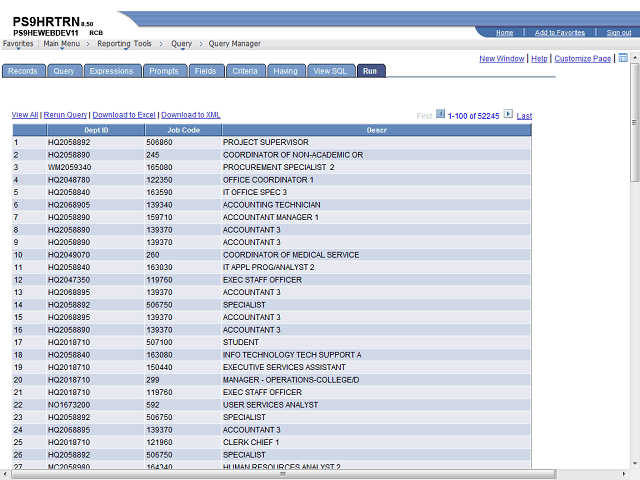
Task: Click the Home link
Action: click(504, 33)
